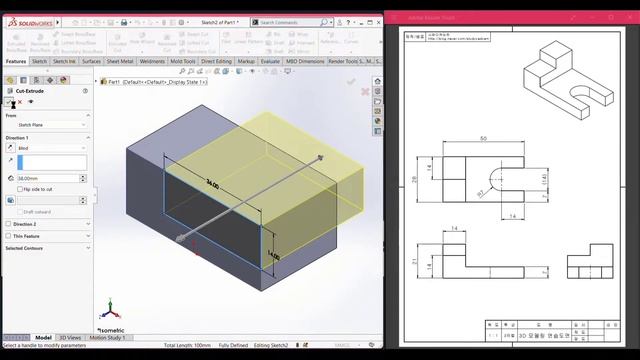This screenshot has height=360, width=640.
Task: Switch to Features ribbon tab
Action: 16,61
